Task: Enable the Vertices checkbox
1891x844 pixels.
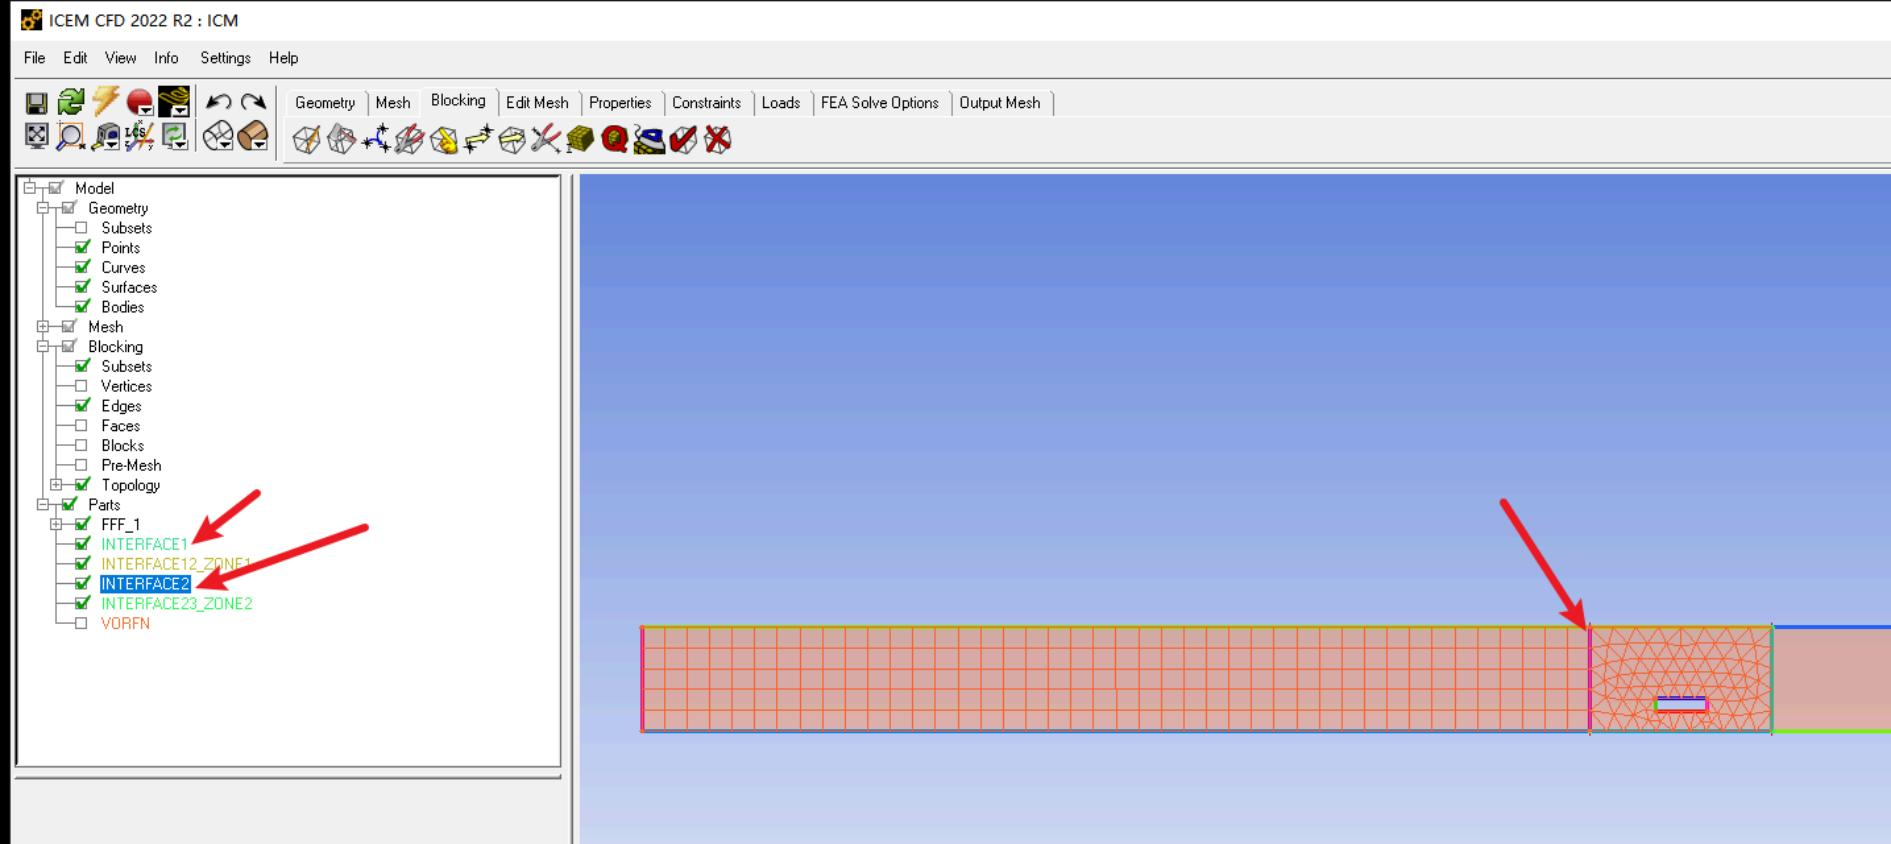Action: (x=82, y=386)
